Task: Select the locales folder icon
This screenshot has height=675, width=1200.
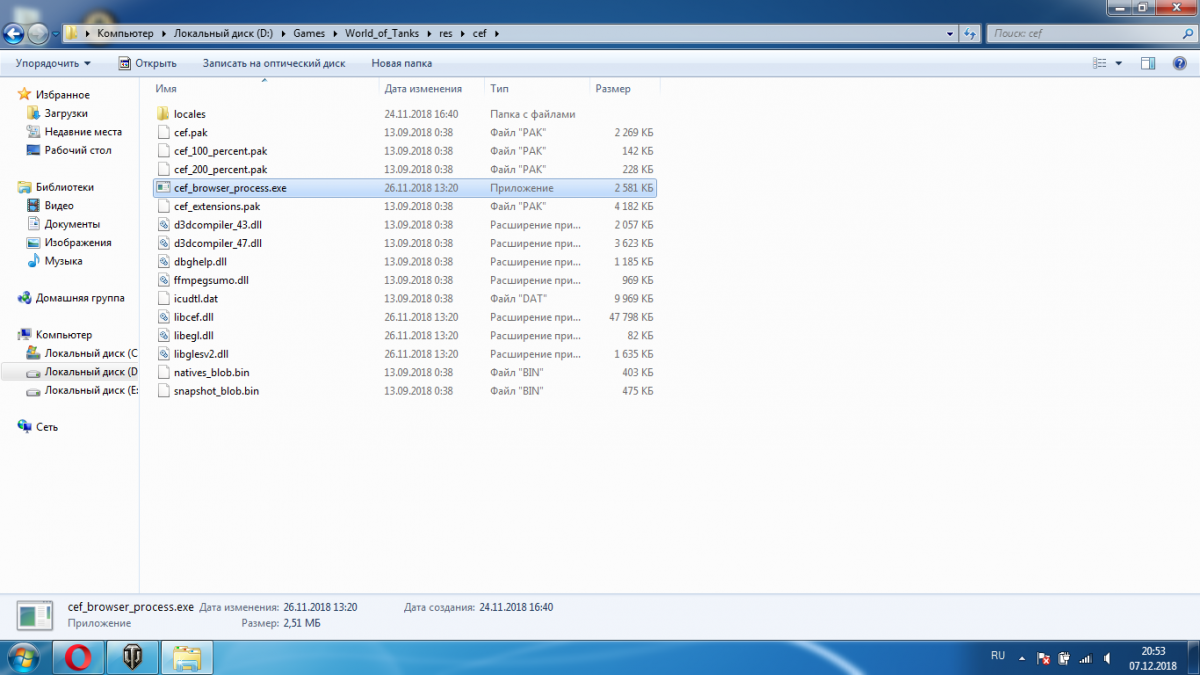Action: point(165,114)
